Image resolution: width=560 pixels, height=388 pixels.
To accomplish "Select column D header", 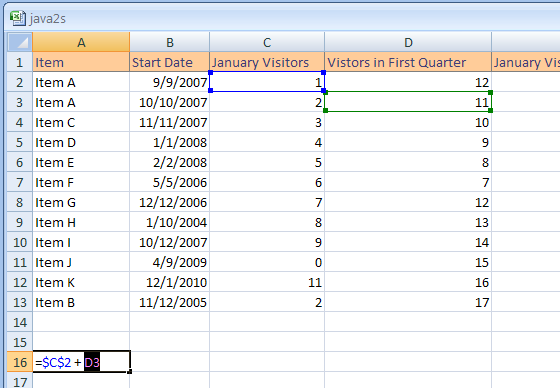I will [408, 42].
